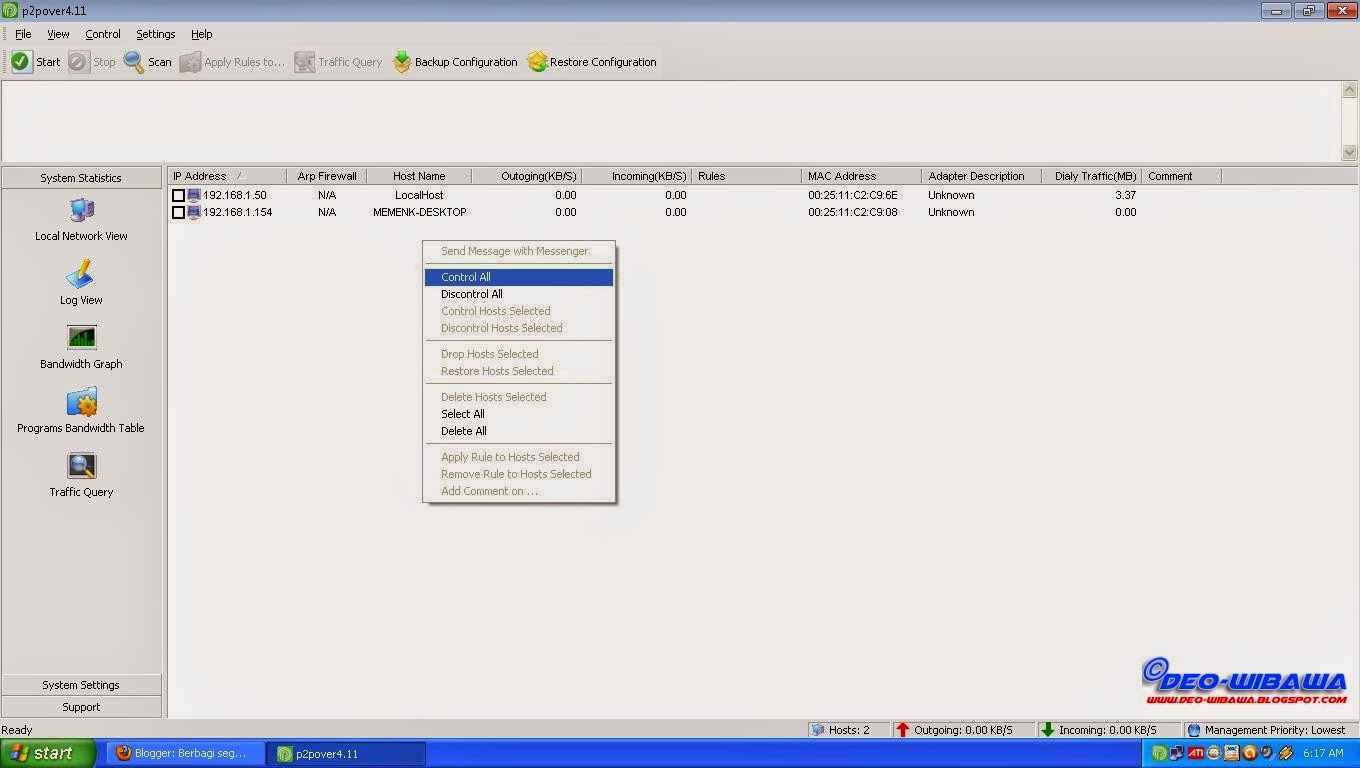Viewport: 1360px width, 768px height.
Task: Open the File menu
Action: click(23, 34)
